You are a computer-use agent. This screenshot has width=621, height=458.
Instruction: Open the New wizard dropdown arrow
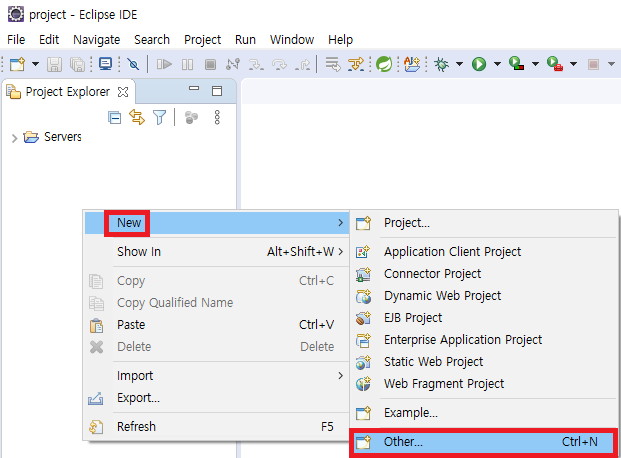[35, 64]
